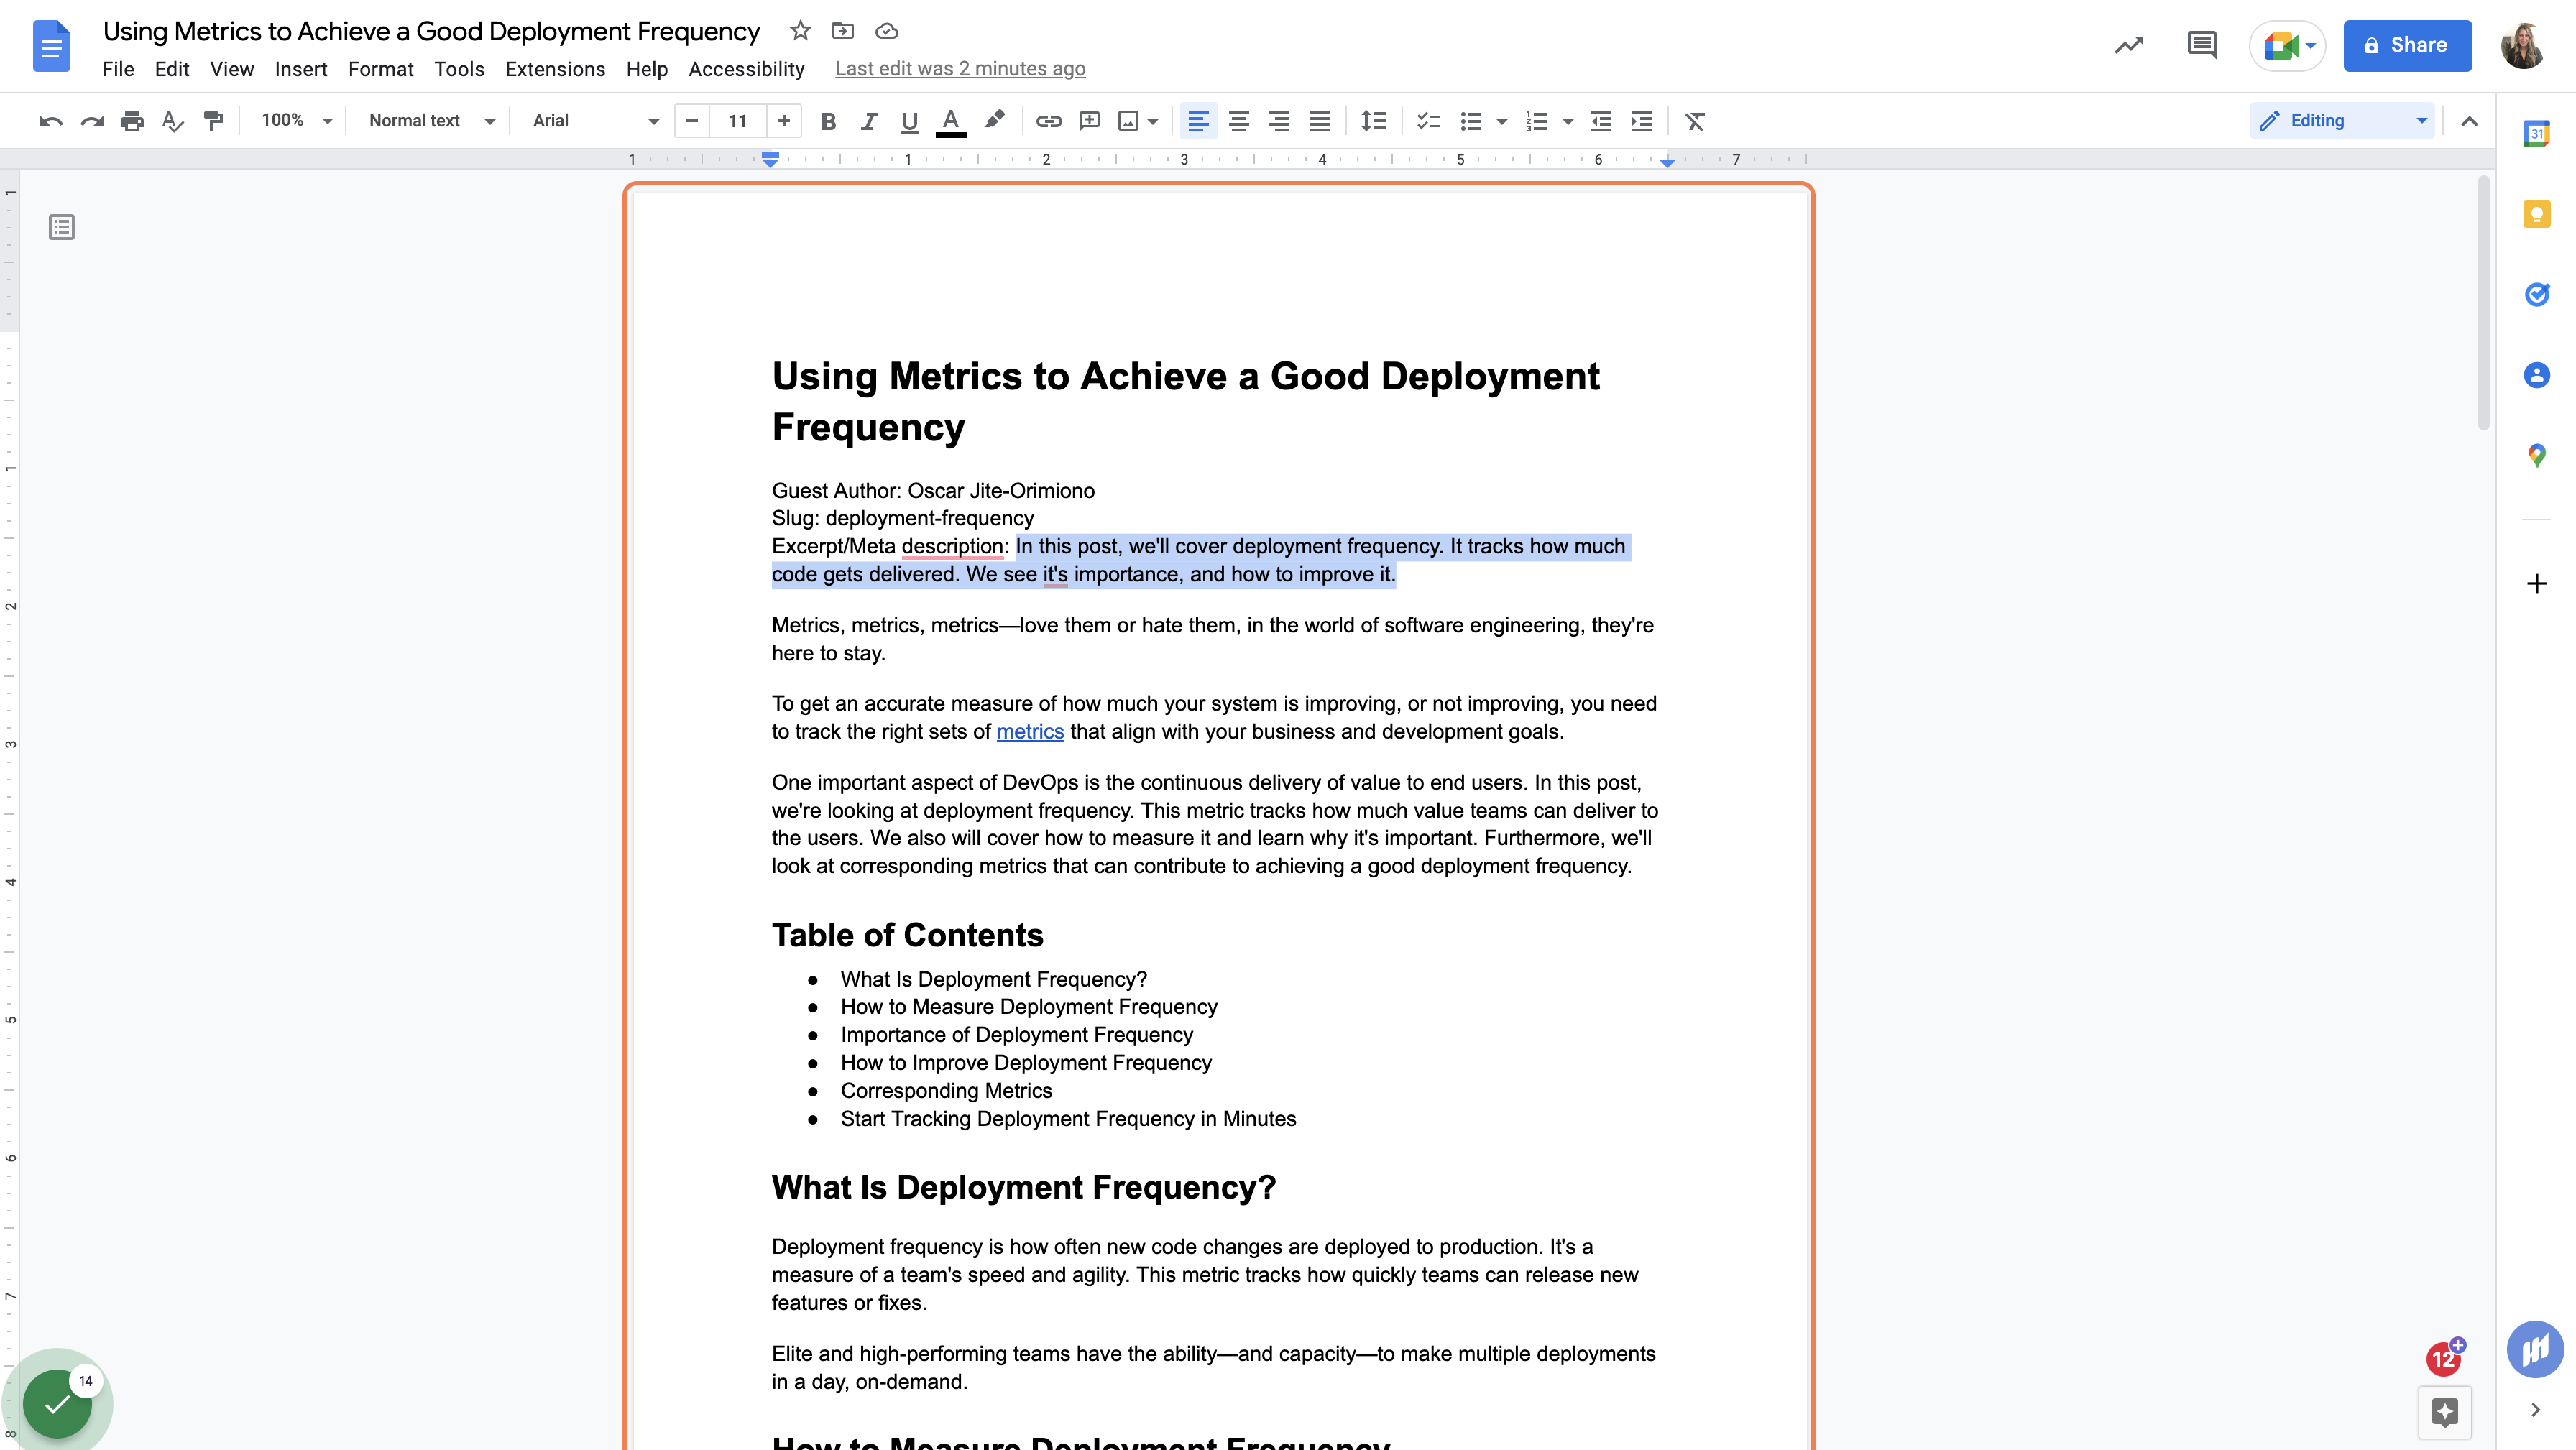The image size is (2576, 1450).
Task: Pick a highlight color with the marker
Action: point(994,121)
